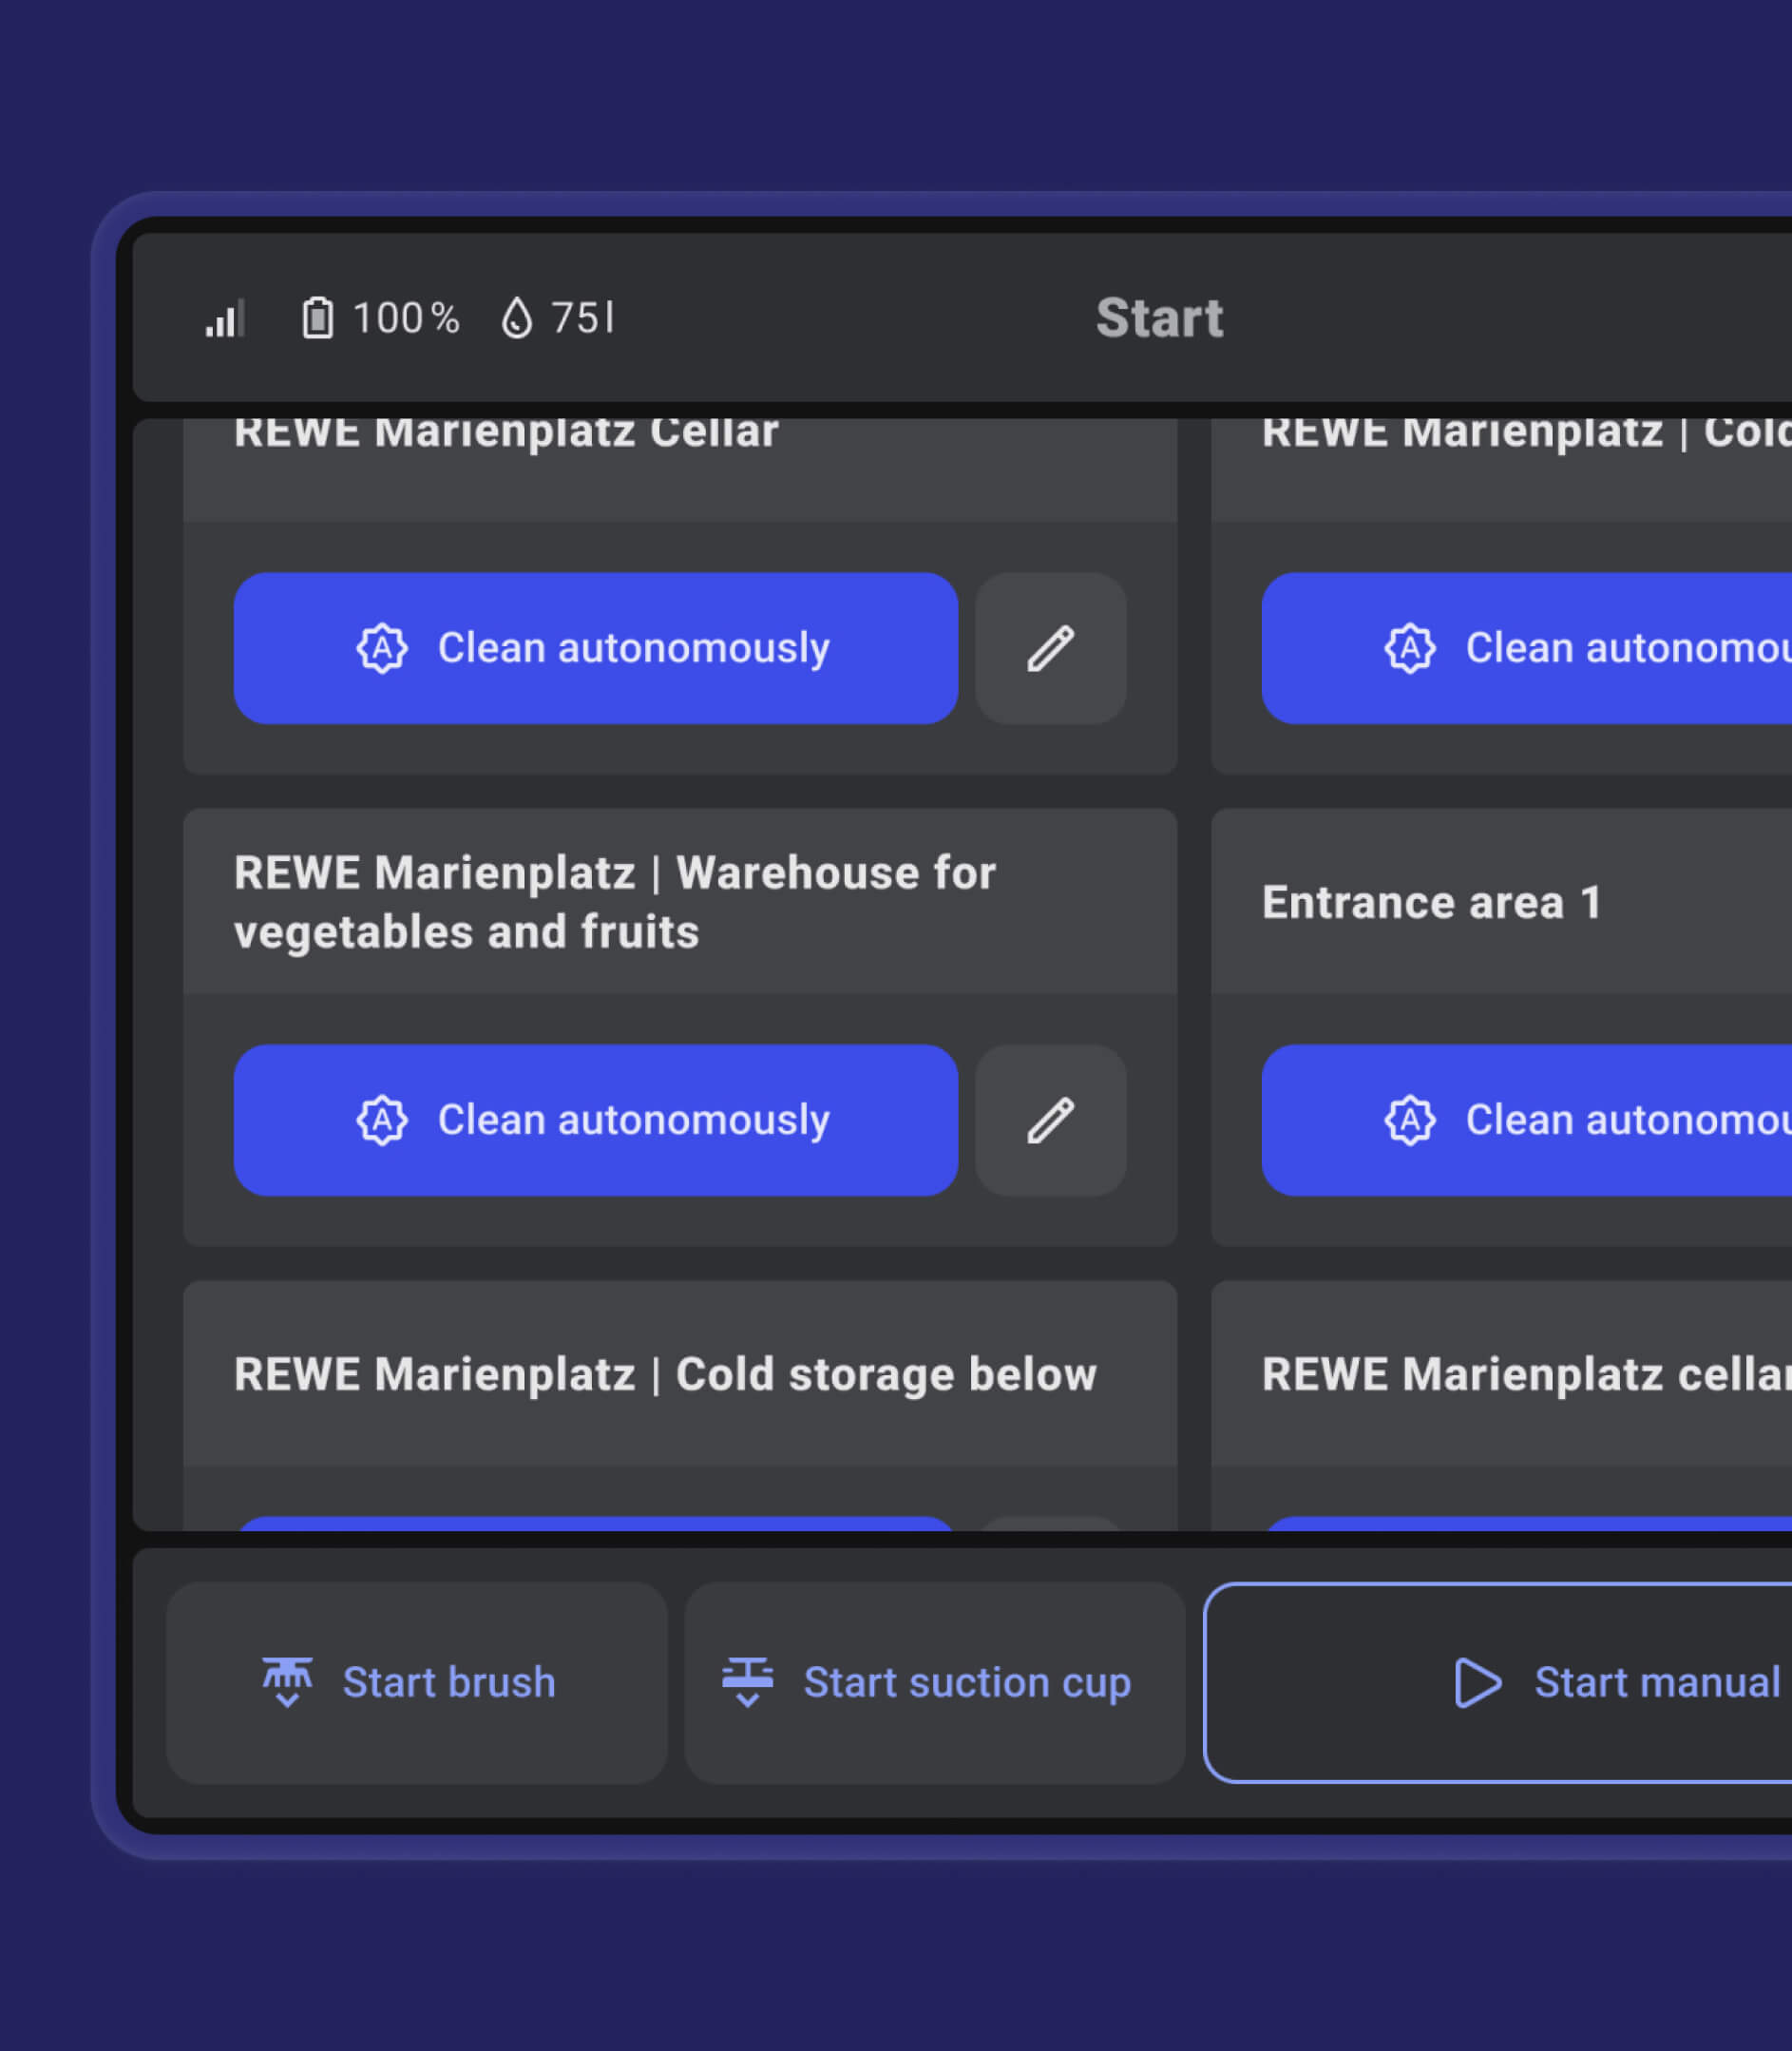Tap autonomous icon in Warehouse card's clean button
The height and width of the screenshot is (2051, 1792).
pos(382,1120)
